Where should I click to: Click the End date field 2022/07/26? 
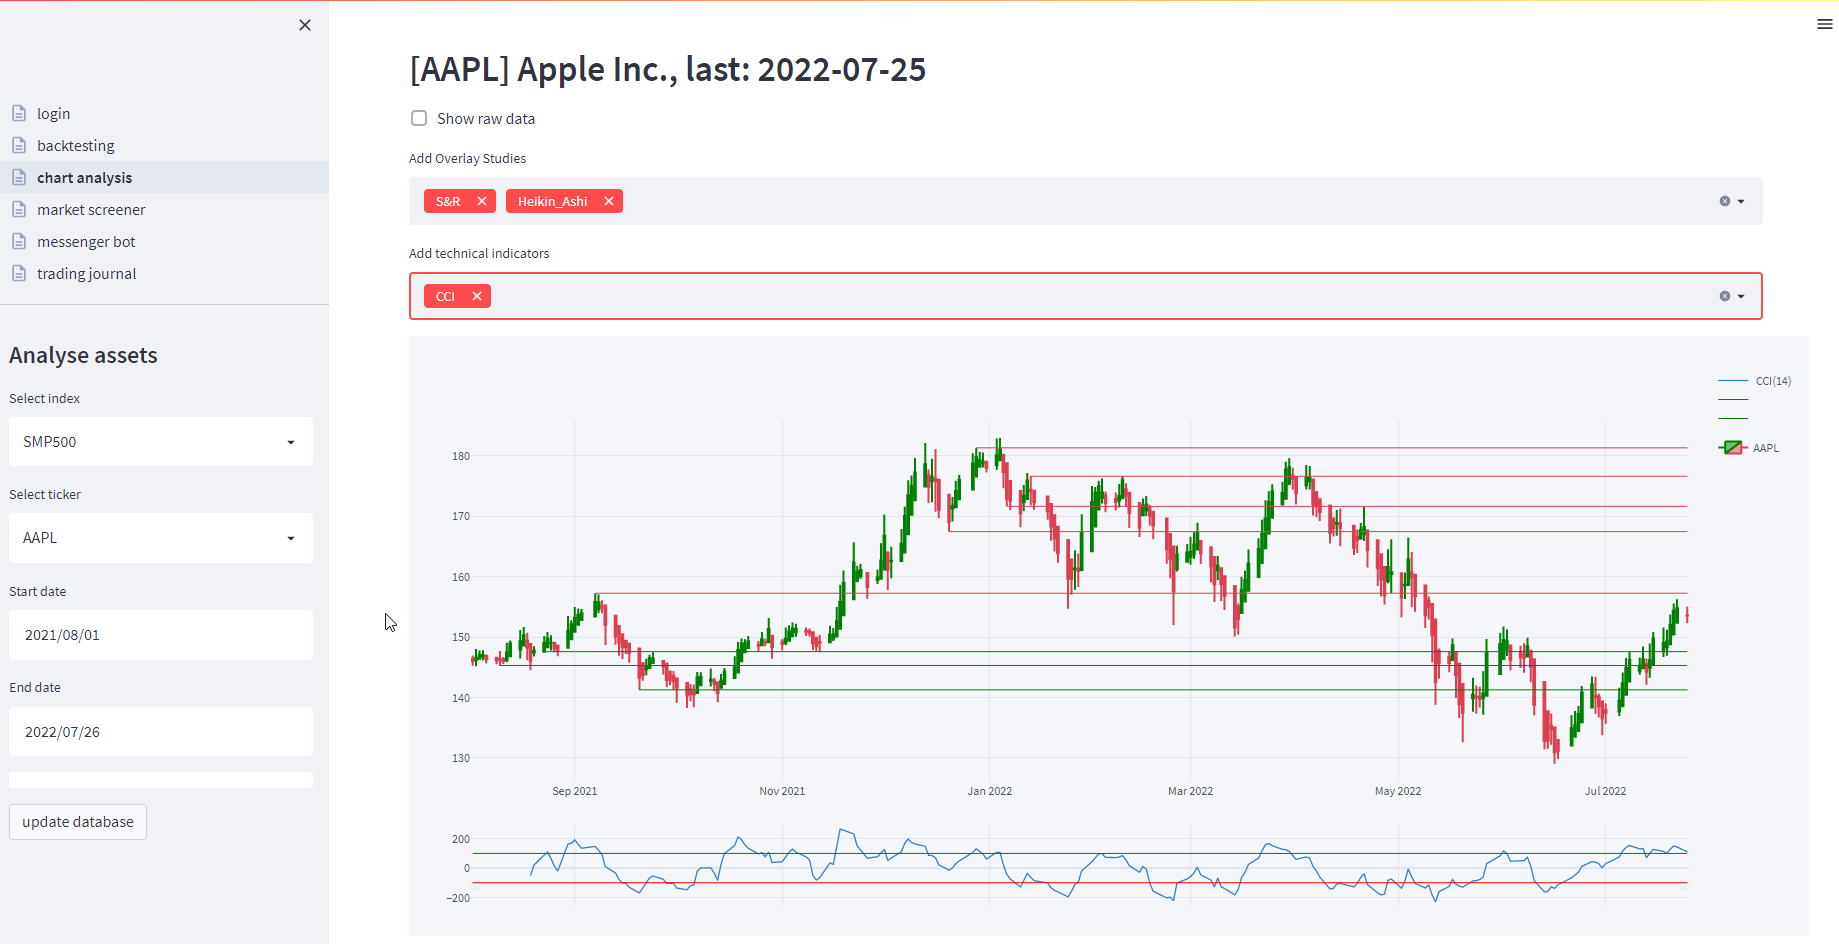pyautogui.click(x=161, y=732)
